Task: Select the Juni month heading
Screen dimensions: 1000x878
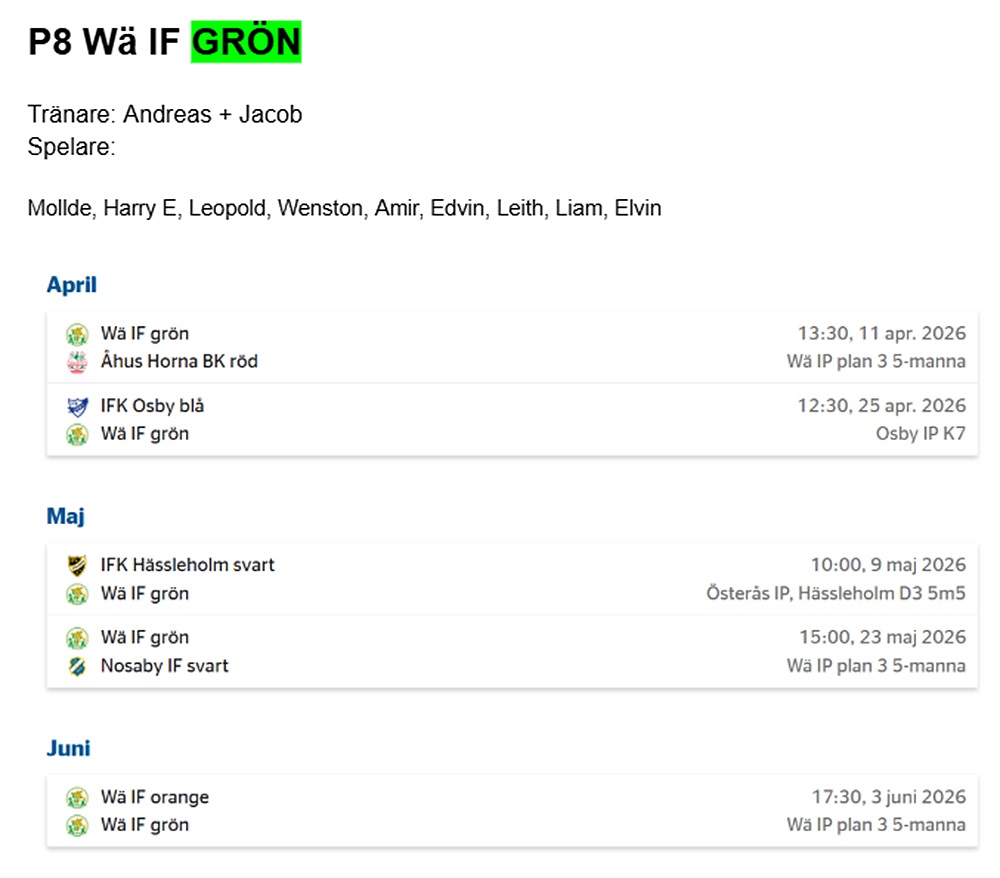Action: 68,749
